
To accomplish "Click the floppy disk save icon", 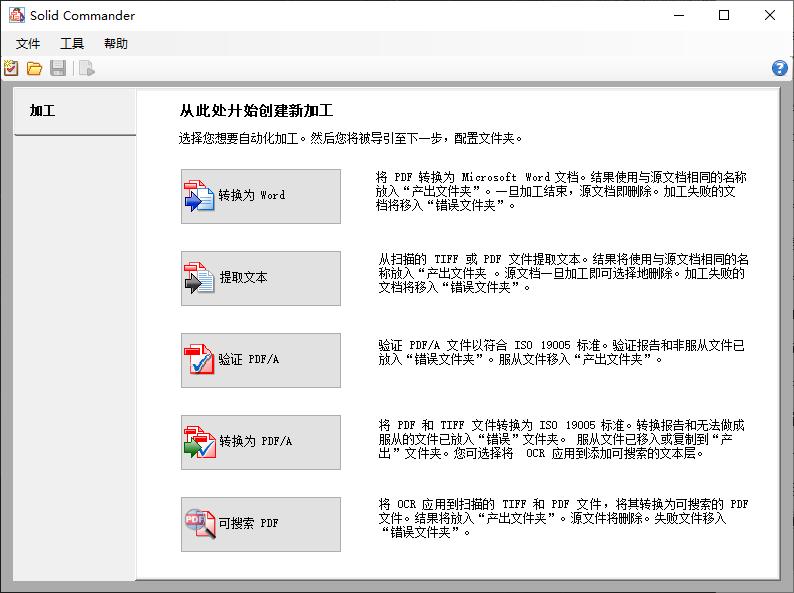I will pyautogui.click(x=58, y=68).
